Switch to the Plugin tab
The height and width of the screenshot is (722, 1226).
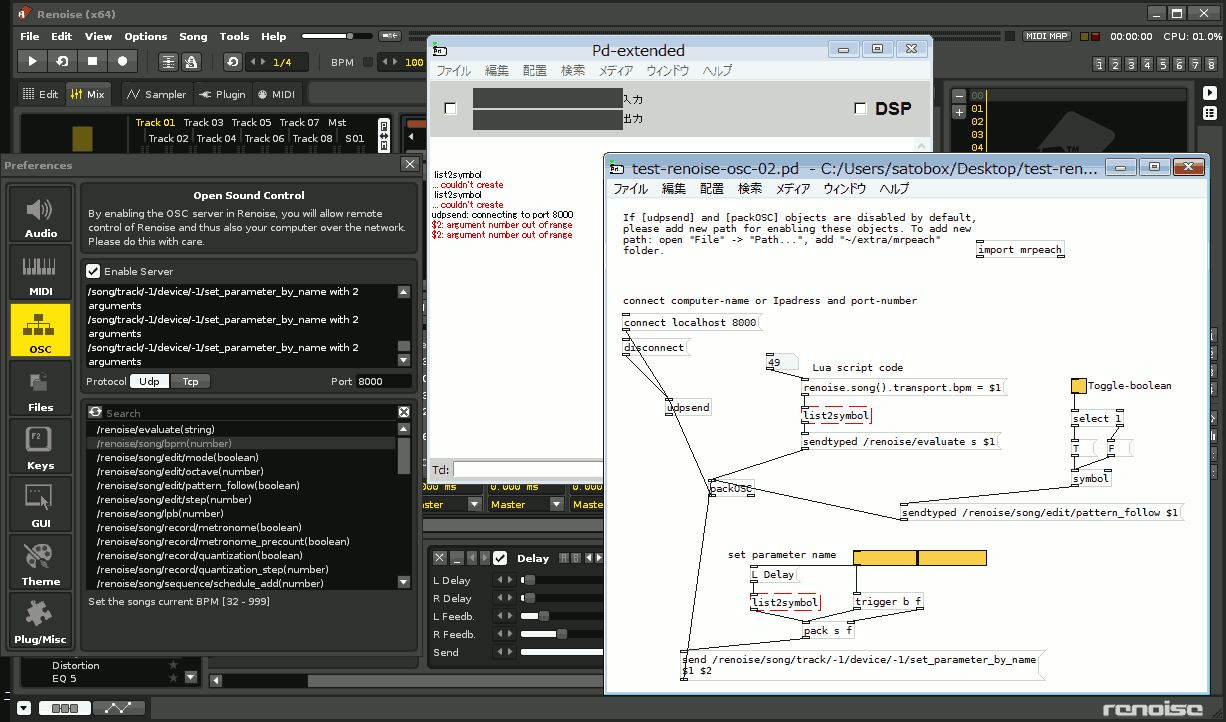coord(222,94)
